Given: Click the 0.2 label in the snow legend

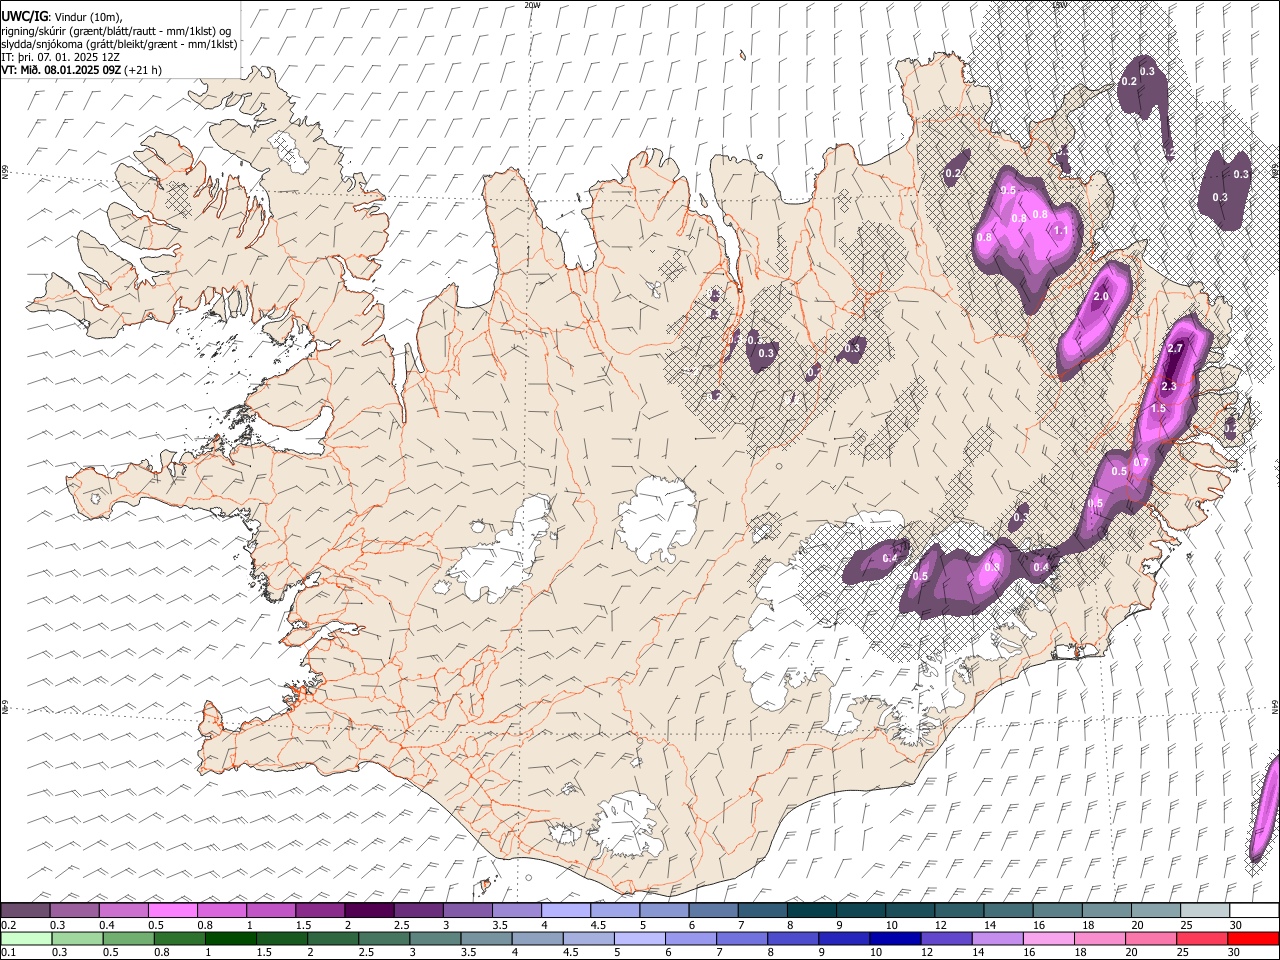Looking at the screenshot, I should click(8, 925).
